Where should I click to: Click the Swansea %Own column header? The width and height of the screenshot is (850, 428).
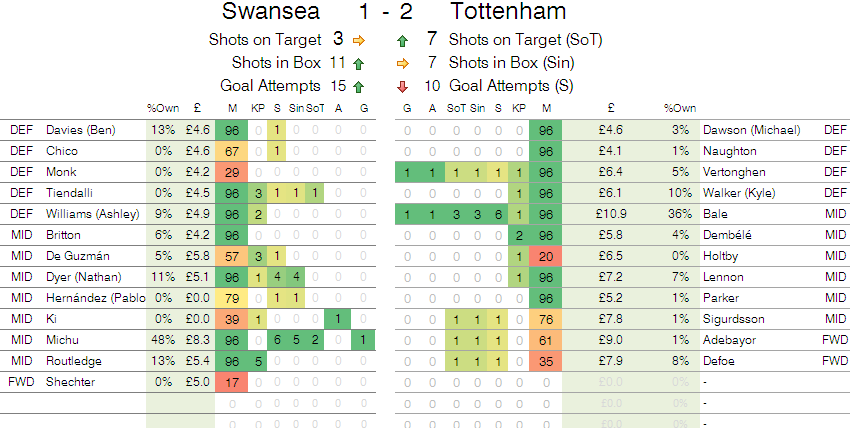pyautogui.click(x=161, y=108)
